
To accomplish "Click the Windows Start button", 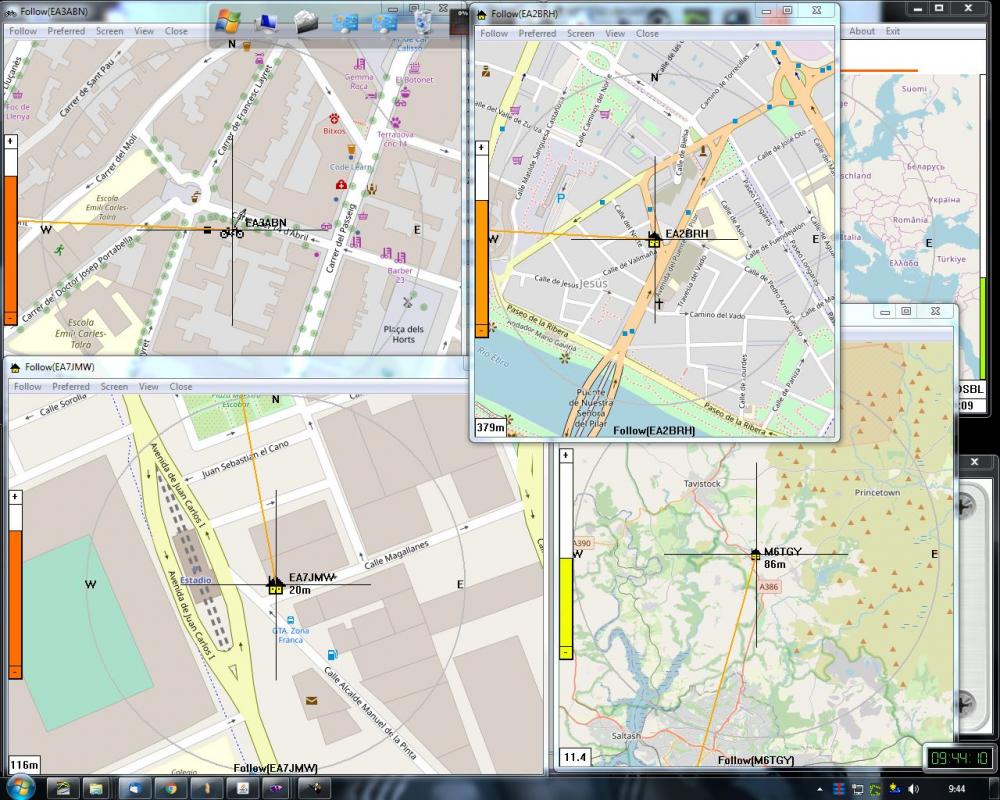I will (19, 786).
